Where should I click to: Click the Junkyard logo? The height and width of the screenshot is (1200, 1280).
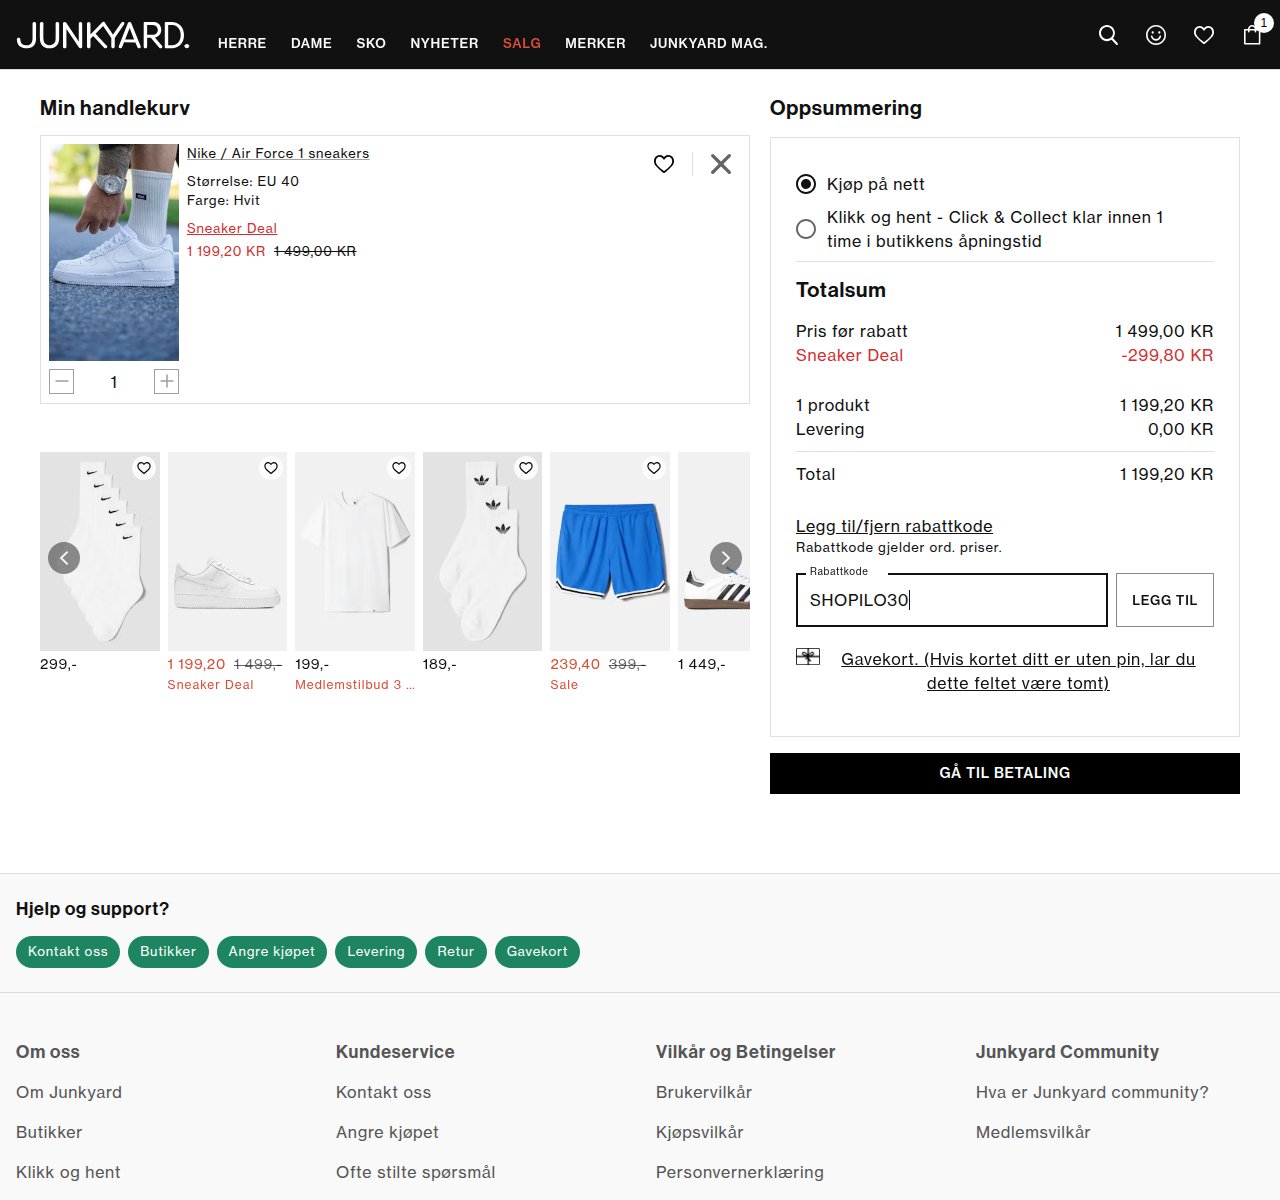(x=103, y=35)
